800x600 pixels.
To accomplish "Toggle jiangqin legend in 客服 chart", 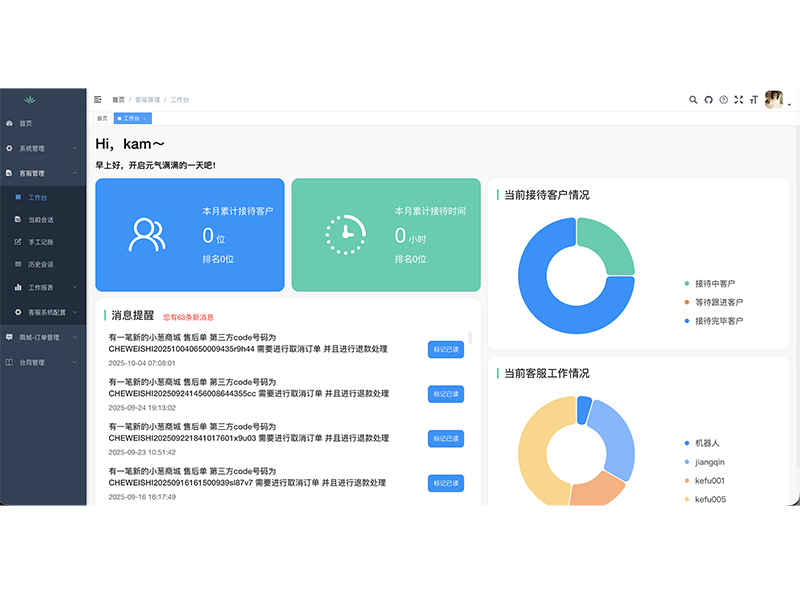I will tap(709, 462).
